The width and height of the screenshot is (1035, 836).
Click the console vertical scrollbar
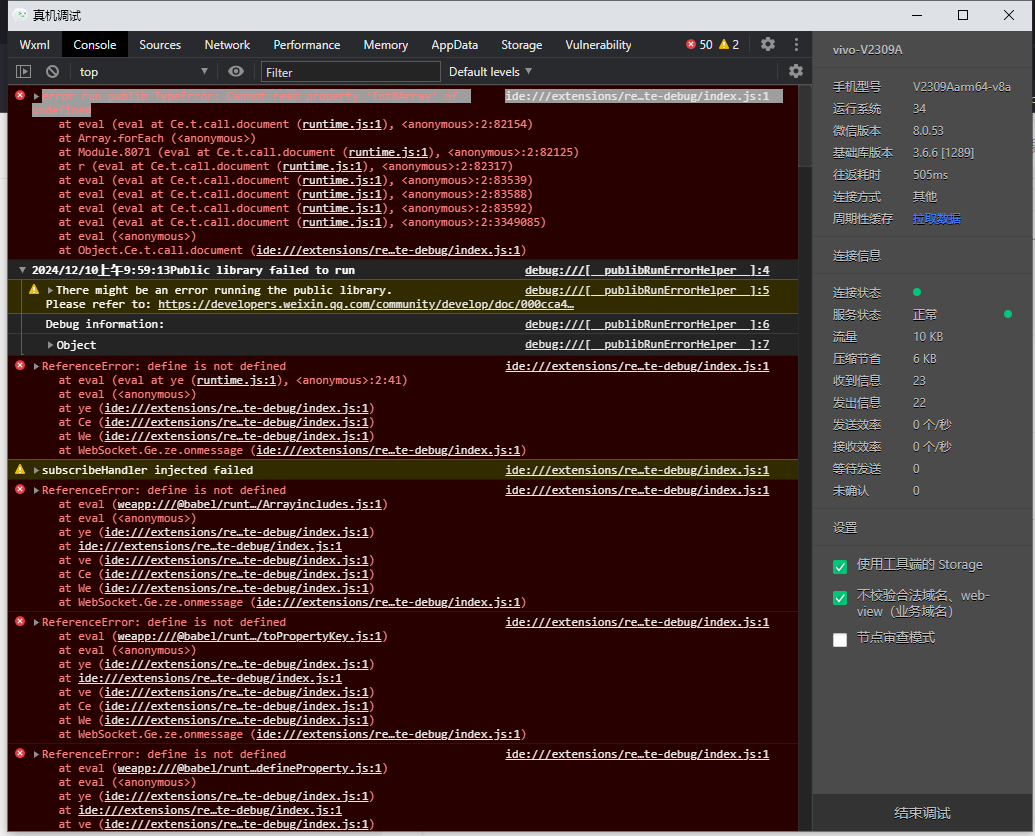805,125
